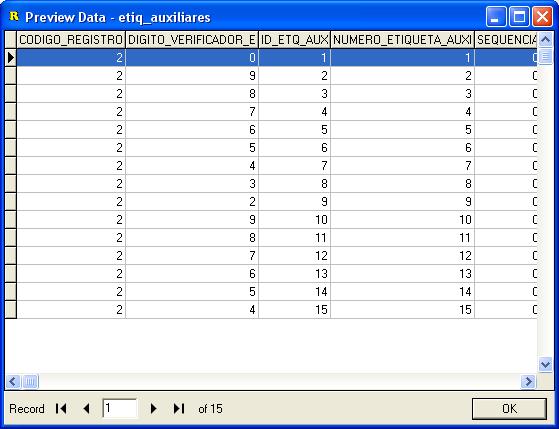Click the OK button
559x429 pixels.
pyautogui.click(x=509, y=409)
